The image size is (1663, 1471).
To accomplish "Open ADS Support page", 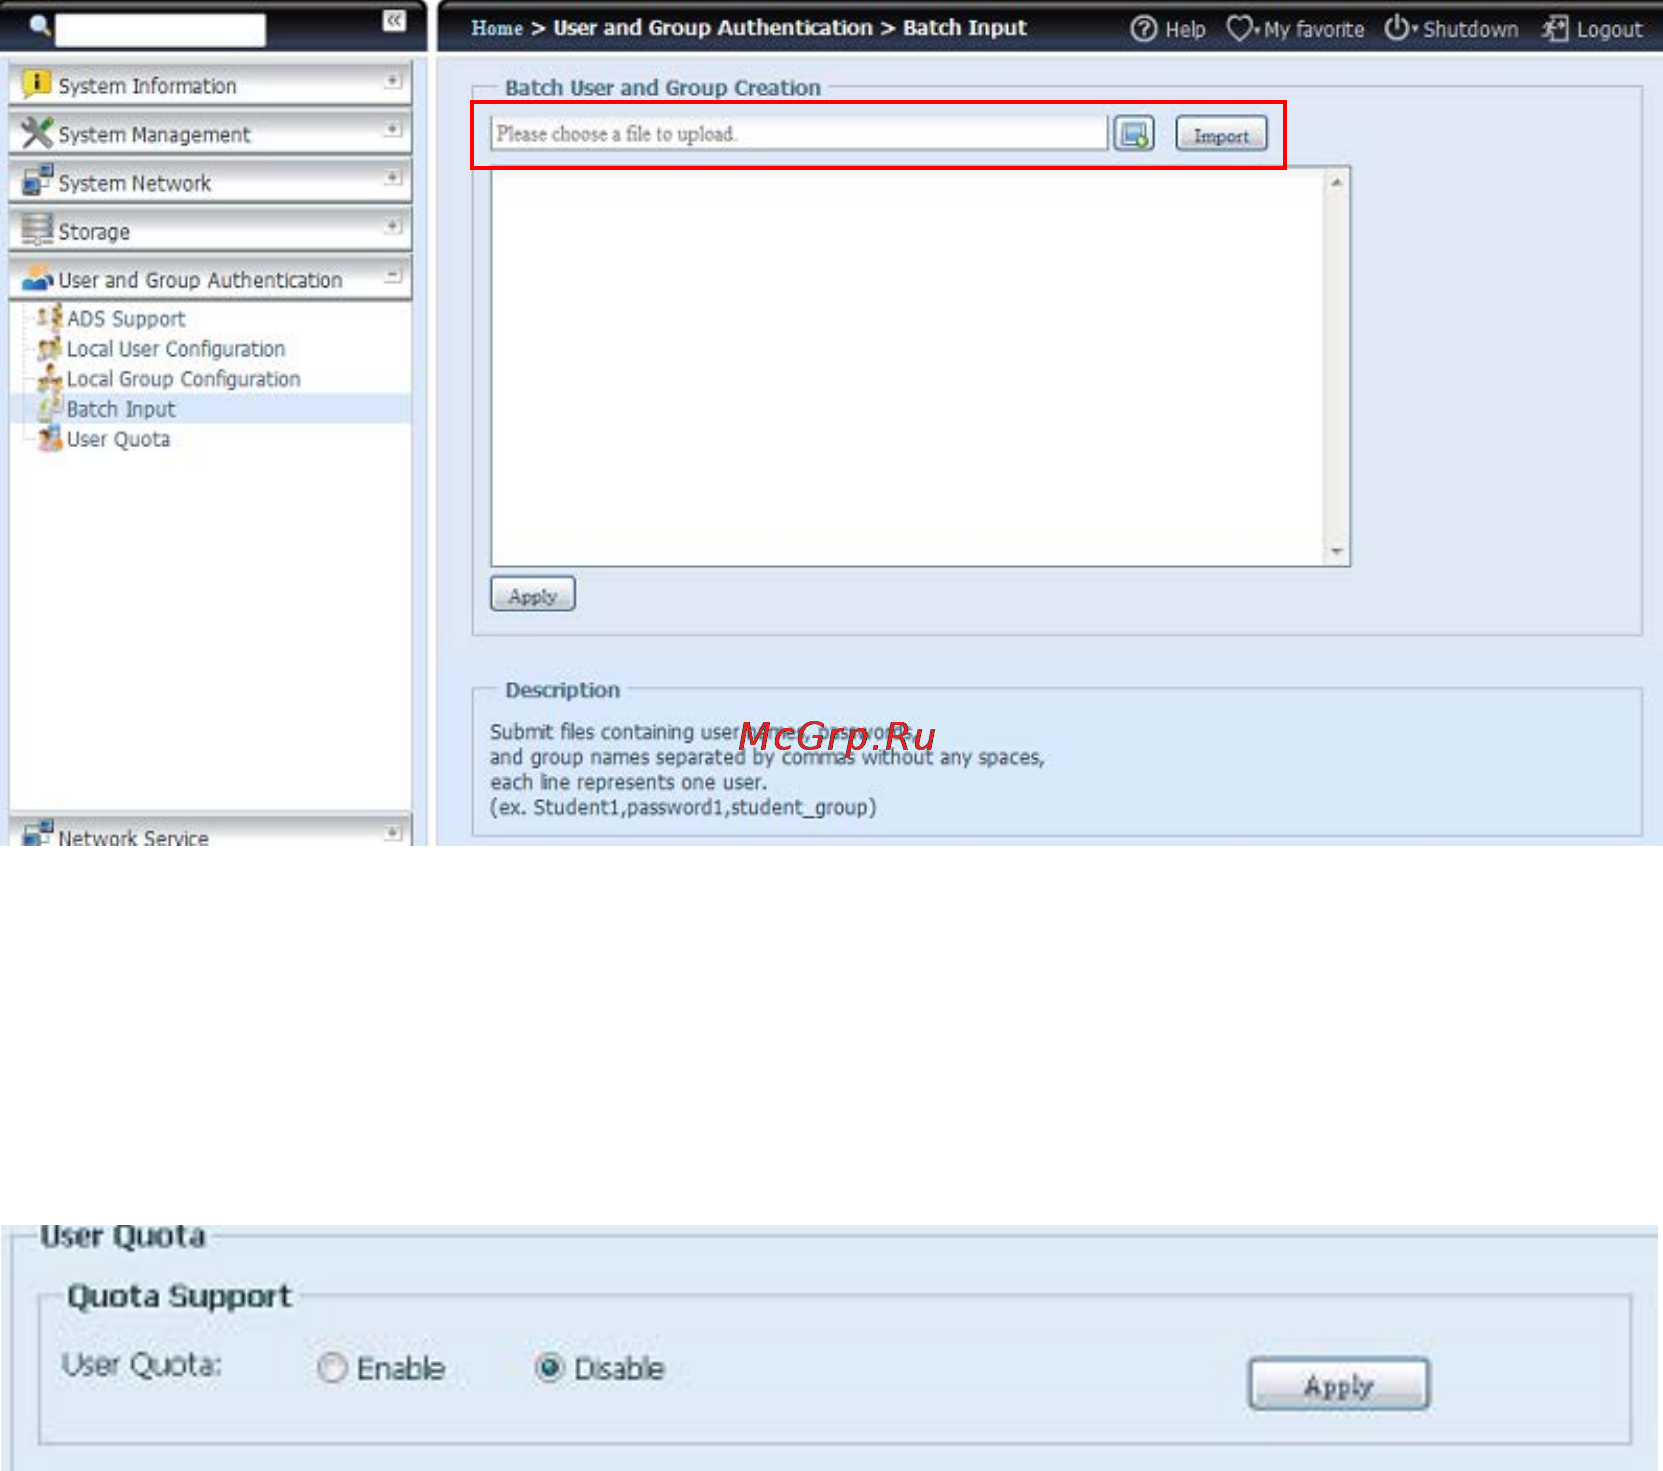I will 126,319.
